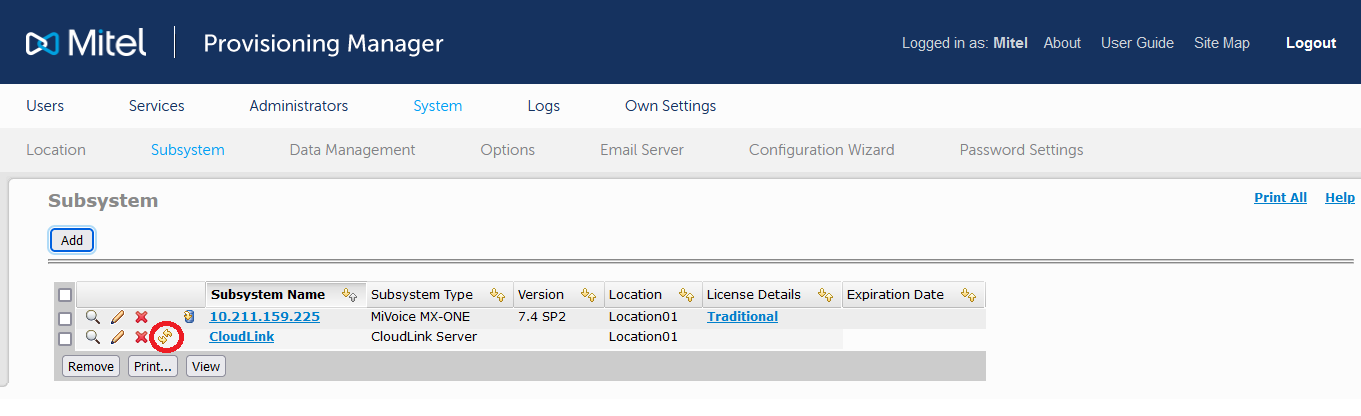Image resolution: width=1361 pixels, height=416 pixels.
Task: Click the Expiration Date column header
Action: [x=895, y=295]
